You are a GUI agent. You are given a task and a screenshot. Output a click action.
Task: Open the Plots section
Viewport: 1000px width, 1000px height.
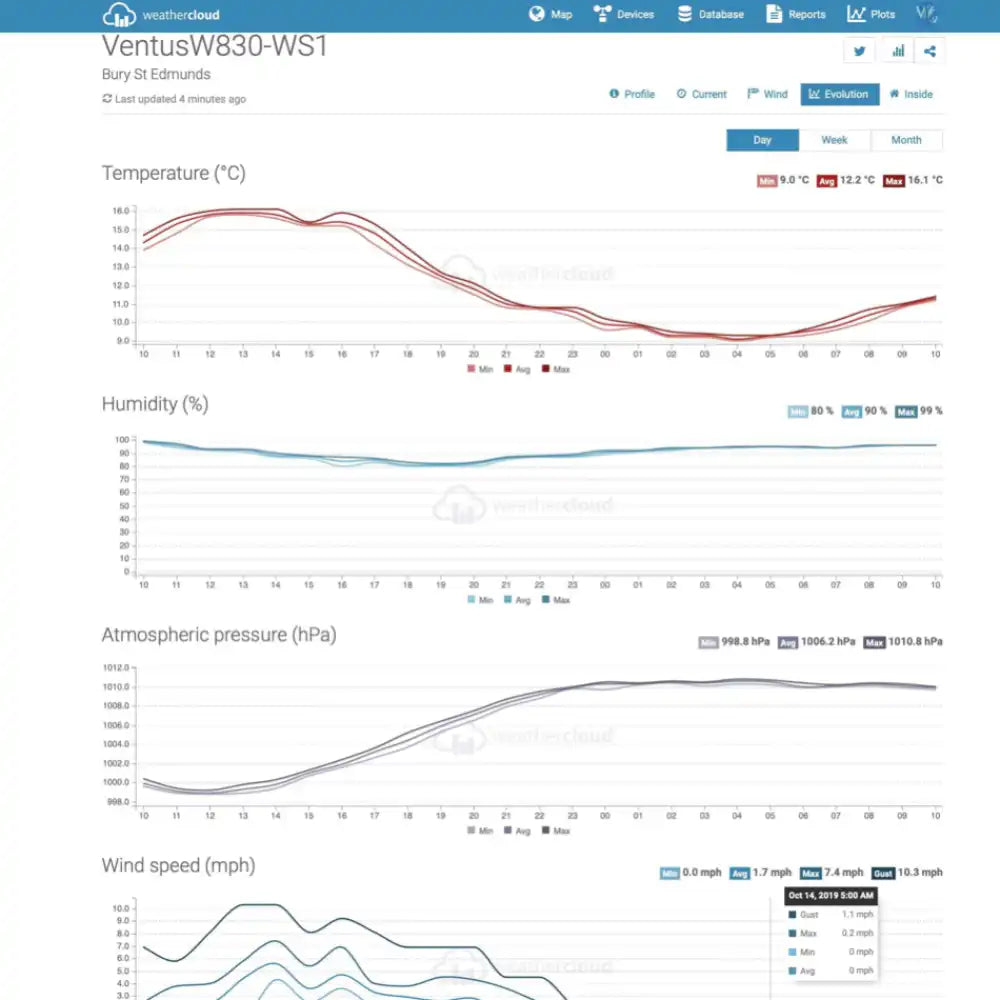pyautogui.click(x=871, y=15)
